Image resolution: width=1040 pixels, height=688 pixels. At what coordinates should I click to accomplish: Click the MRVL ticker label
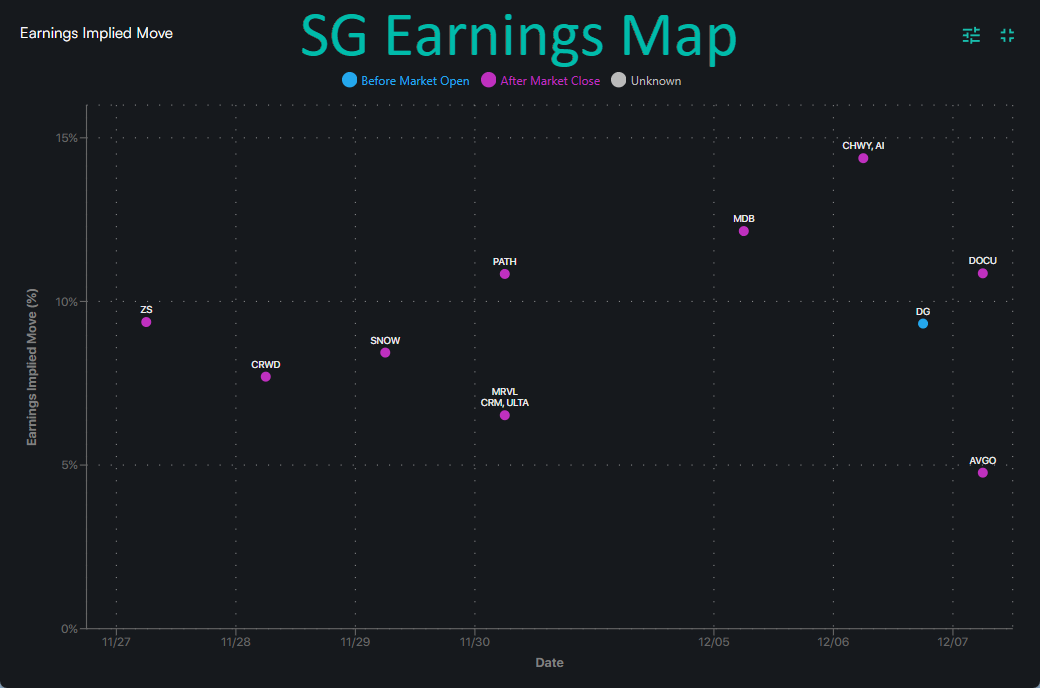tap(505, 392)
